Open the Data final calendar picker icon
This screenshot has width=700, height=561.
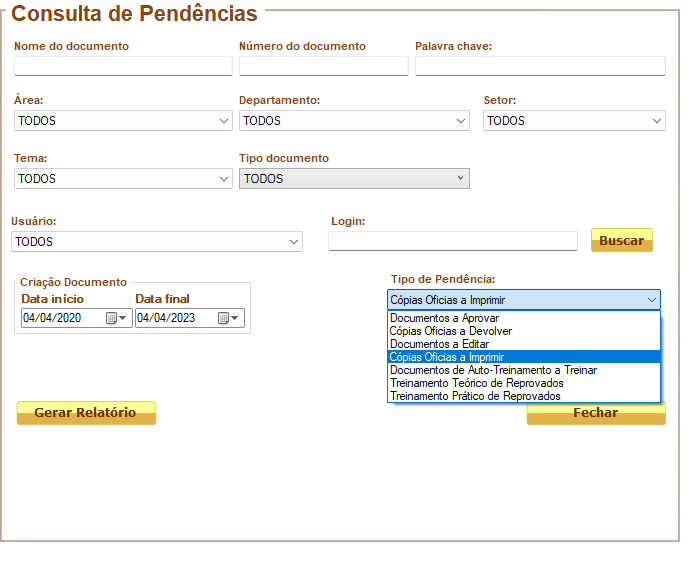[x=228, y=318]
